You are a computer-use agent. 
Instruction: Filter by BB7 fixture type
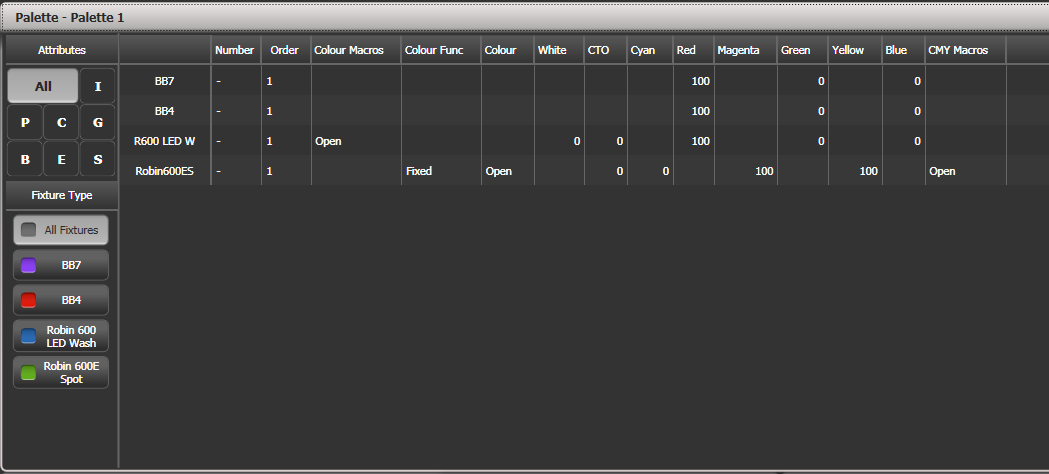[x=61, y=265]
